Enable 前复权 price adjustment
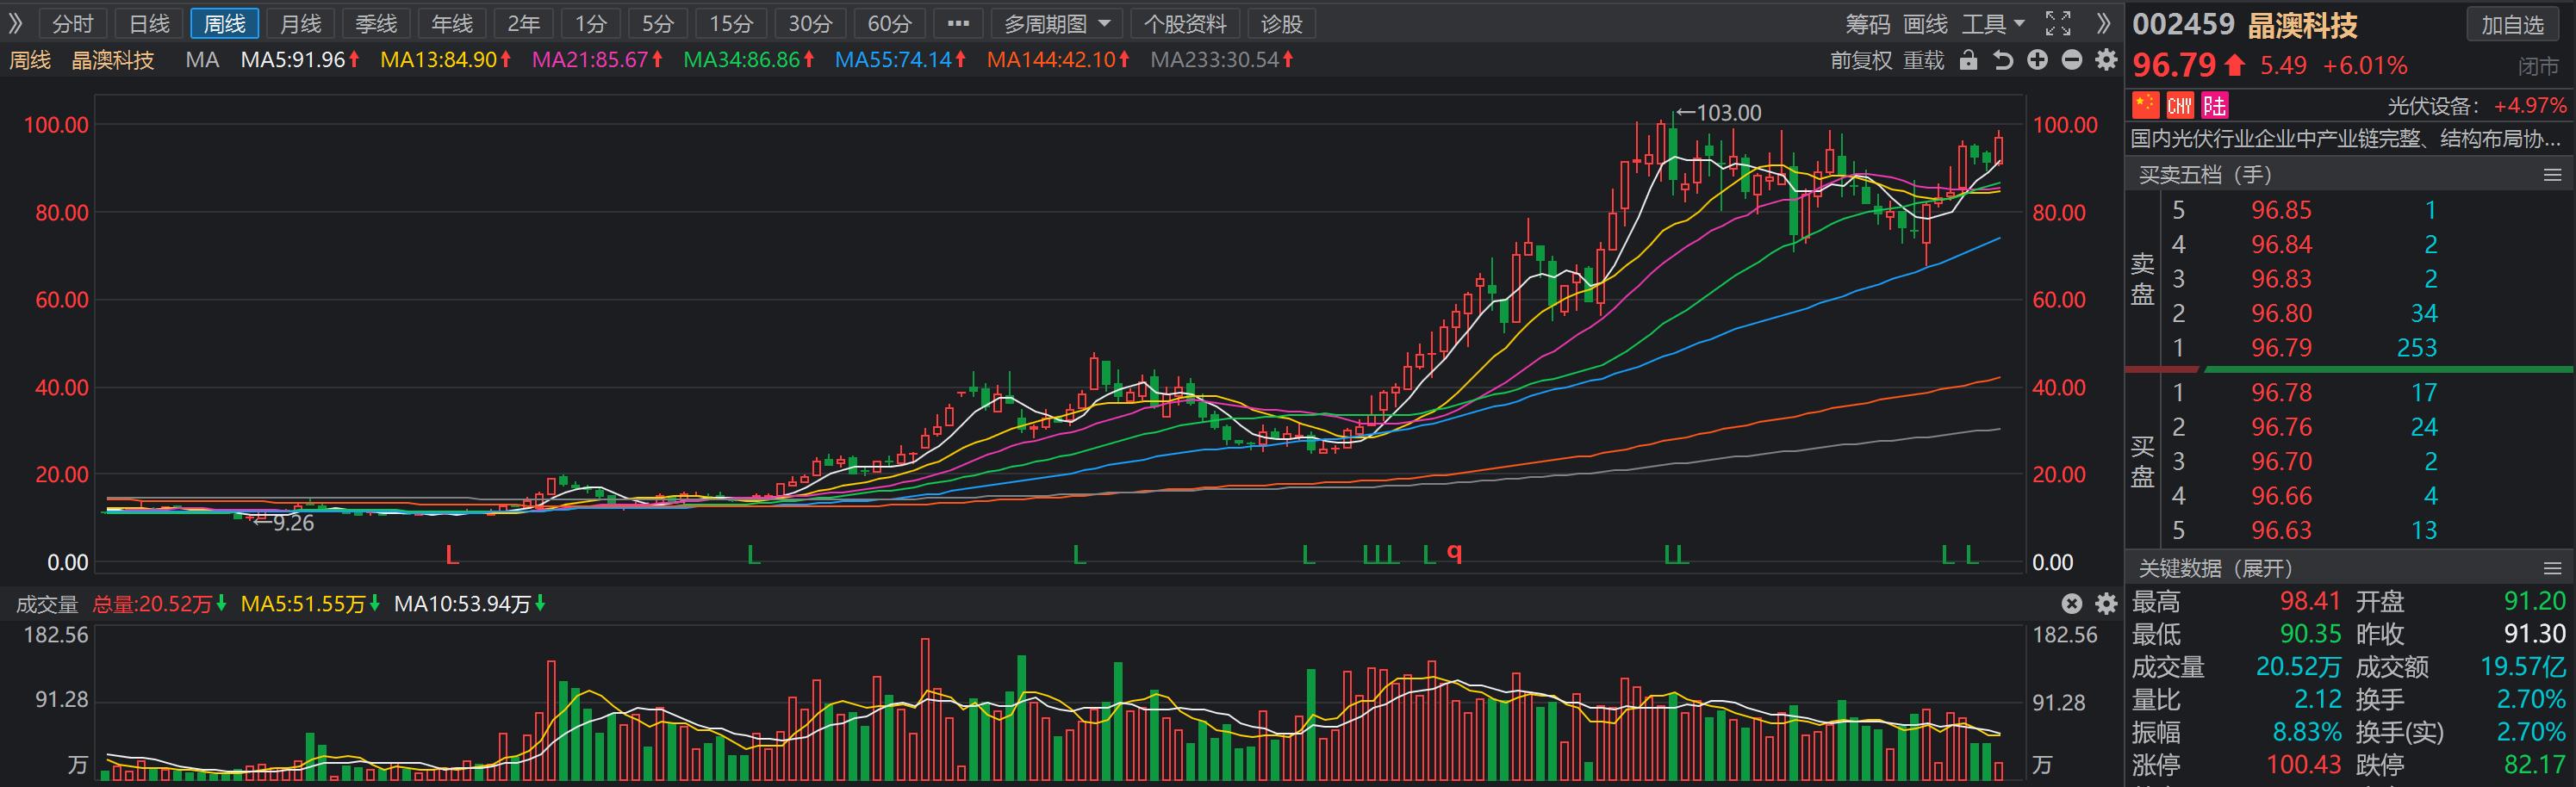Screen dimensions: 2576x787 pyautogui.click(x=1862, y=60)
